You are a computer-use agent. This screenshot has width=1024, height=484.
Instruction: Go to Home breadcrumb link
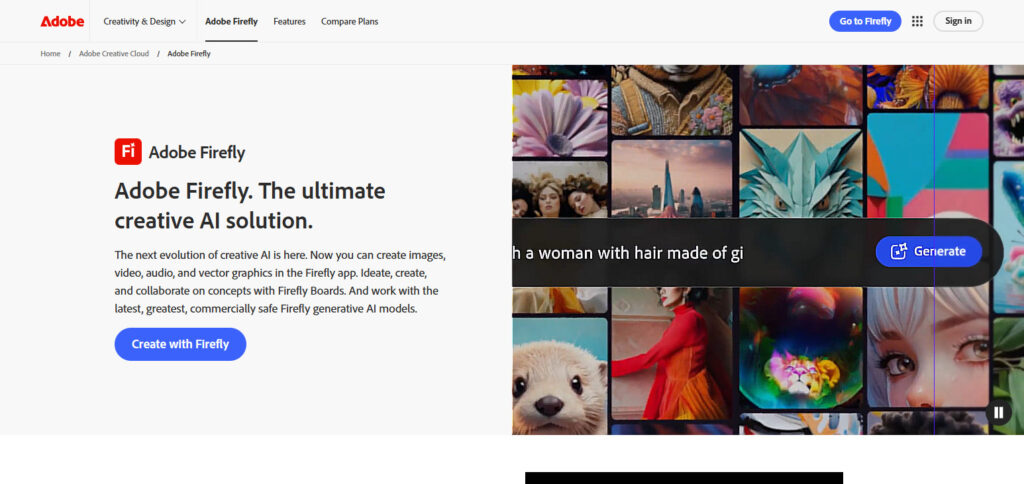point(50,54)
